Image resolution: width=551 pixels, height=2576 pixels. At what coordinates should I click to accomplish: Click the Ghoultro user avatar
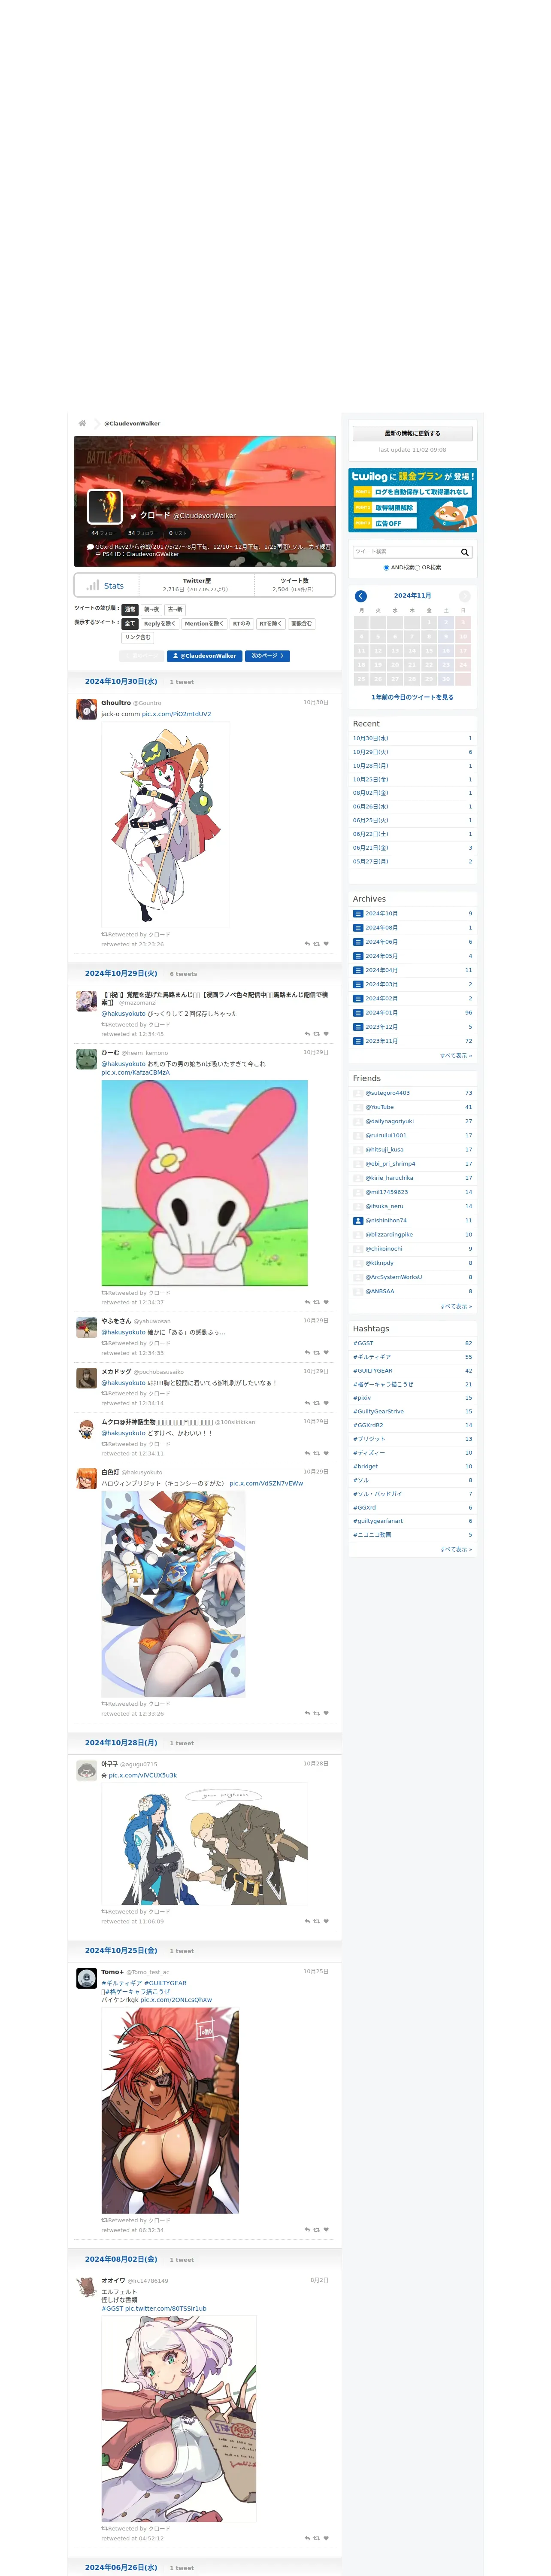click(x=87, y=709)
